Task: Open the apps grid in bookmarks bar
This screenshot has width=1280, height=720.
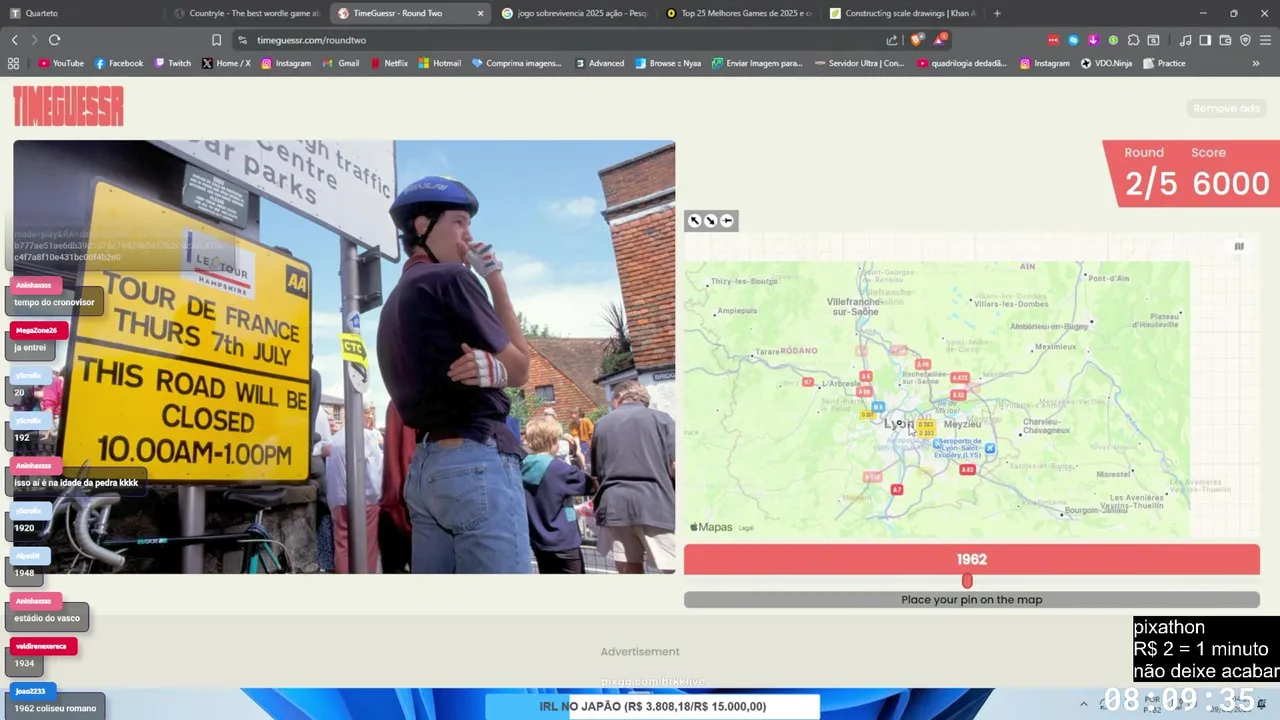Action: tap(13, 63)
